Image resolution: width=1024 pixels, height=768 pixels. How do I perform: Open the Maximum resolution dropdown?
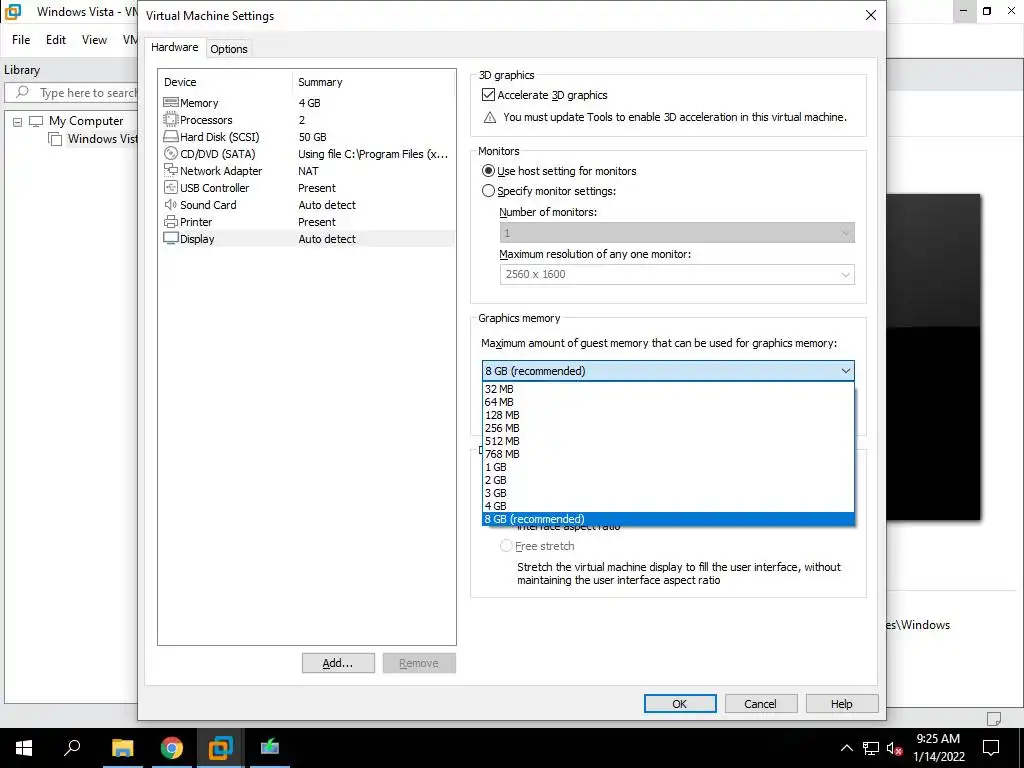pyautogui.click(x=677, y=274)
